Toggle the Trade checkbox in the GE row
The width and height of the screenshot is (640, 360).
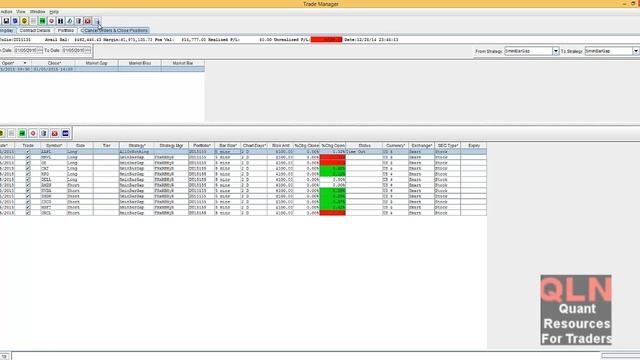28,163
